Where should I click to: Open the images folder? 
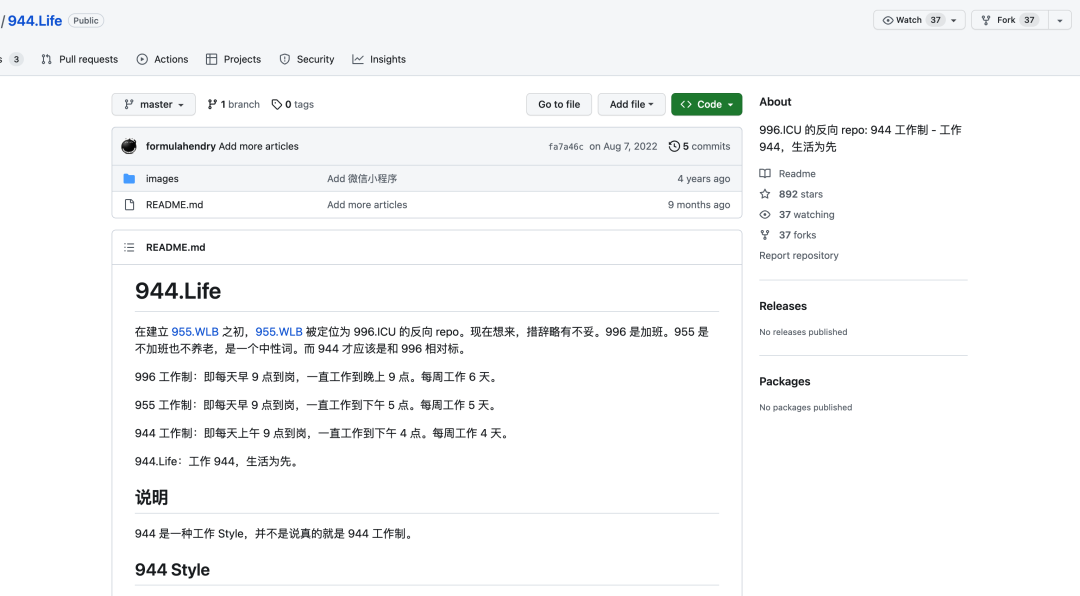(x=162, y=178)
